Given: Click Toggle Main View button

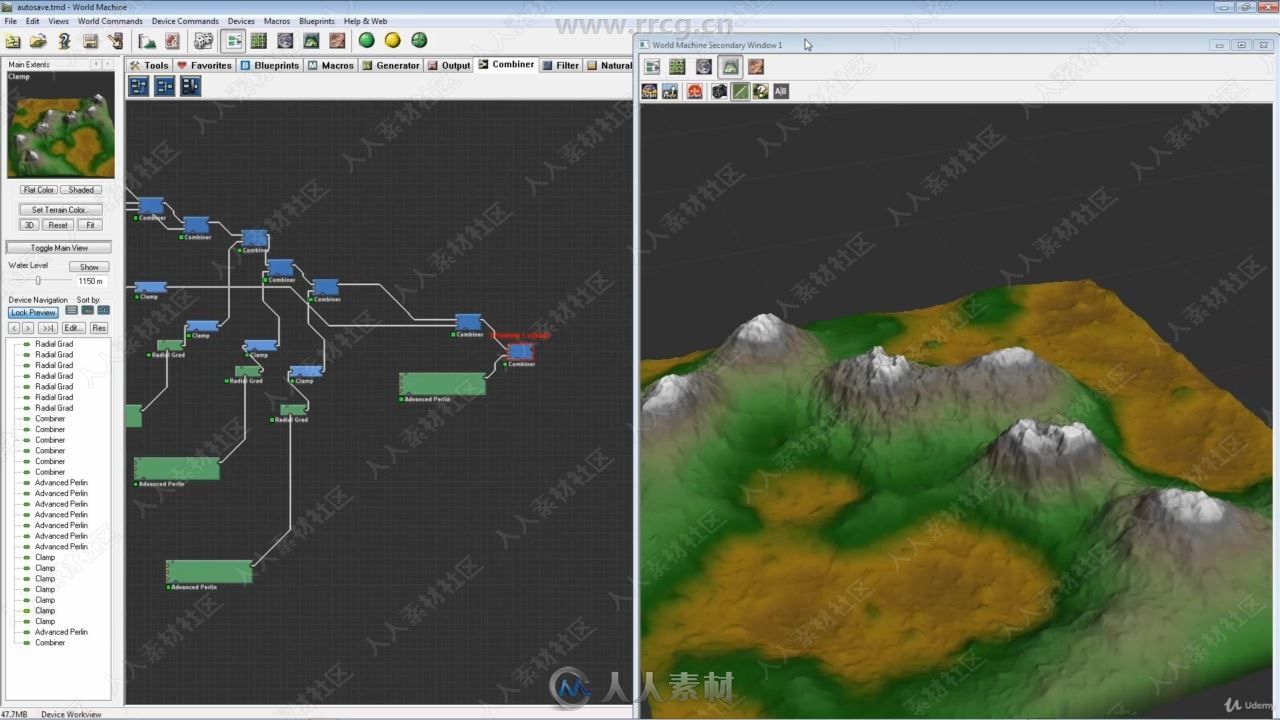Looking at the screenshot, I should (59, 248).
